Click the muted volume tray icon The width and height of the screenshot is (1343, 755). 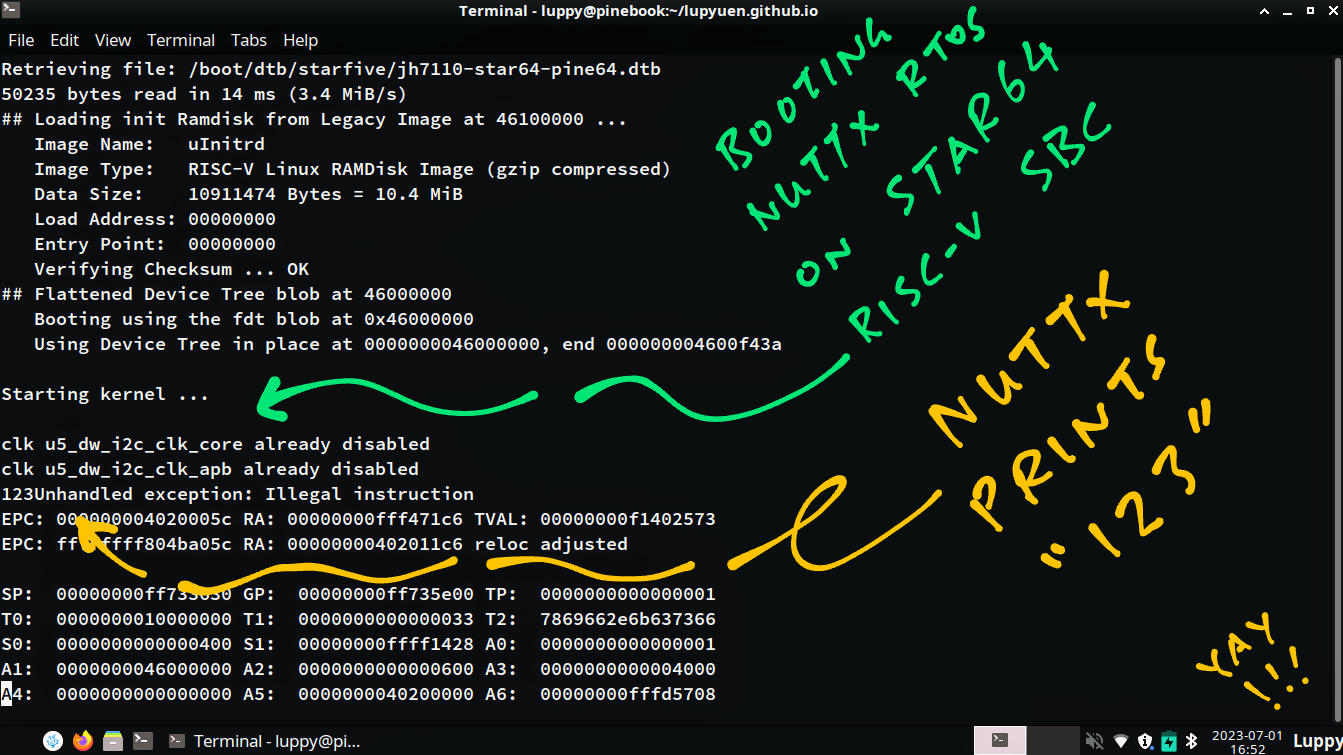tap(1096, 741)
